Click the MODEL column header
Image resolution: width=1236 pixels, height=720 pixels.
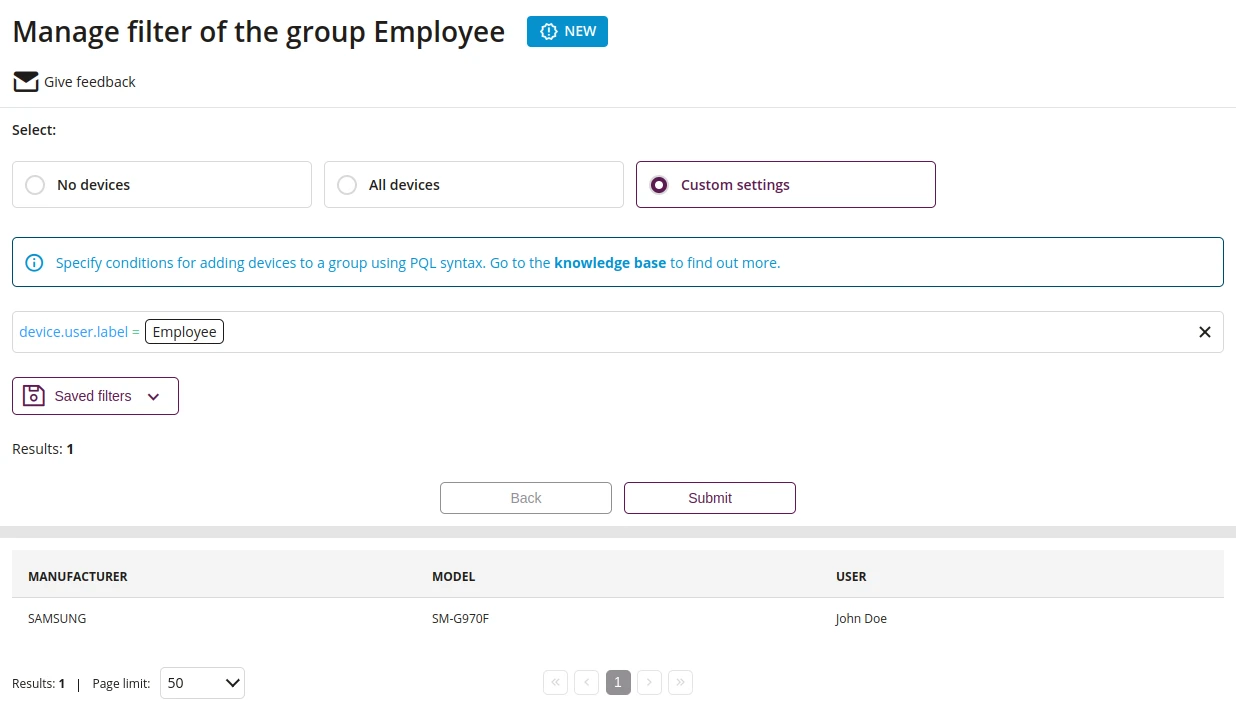click(x=454, y=577)
